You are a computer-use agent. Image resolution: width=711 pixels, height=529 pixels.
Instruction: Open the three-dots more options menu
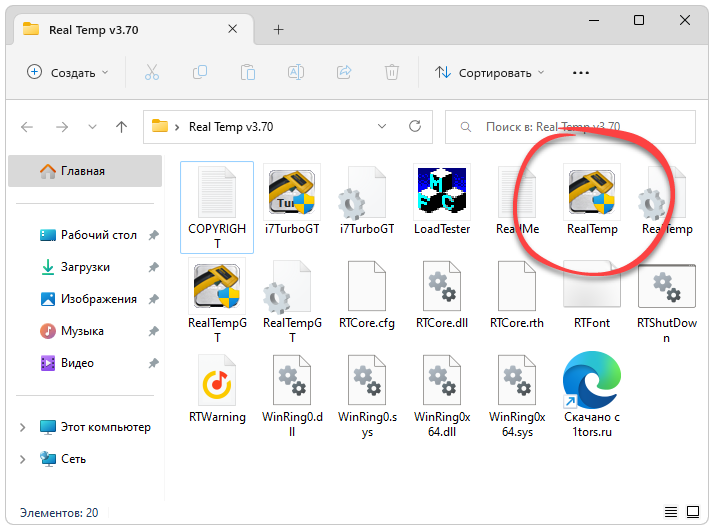(x=580, y=73)
